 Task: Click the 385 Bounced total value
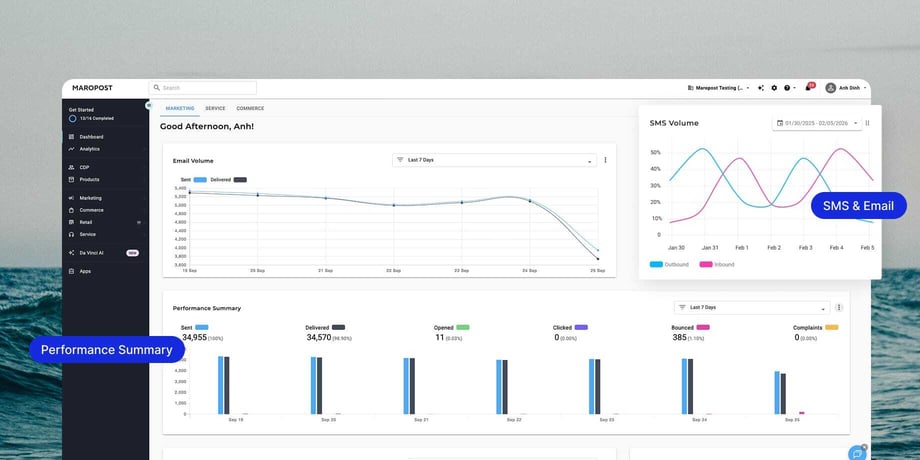pos(679,337)
